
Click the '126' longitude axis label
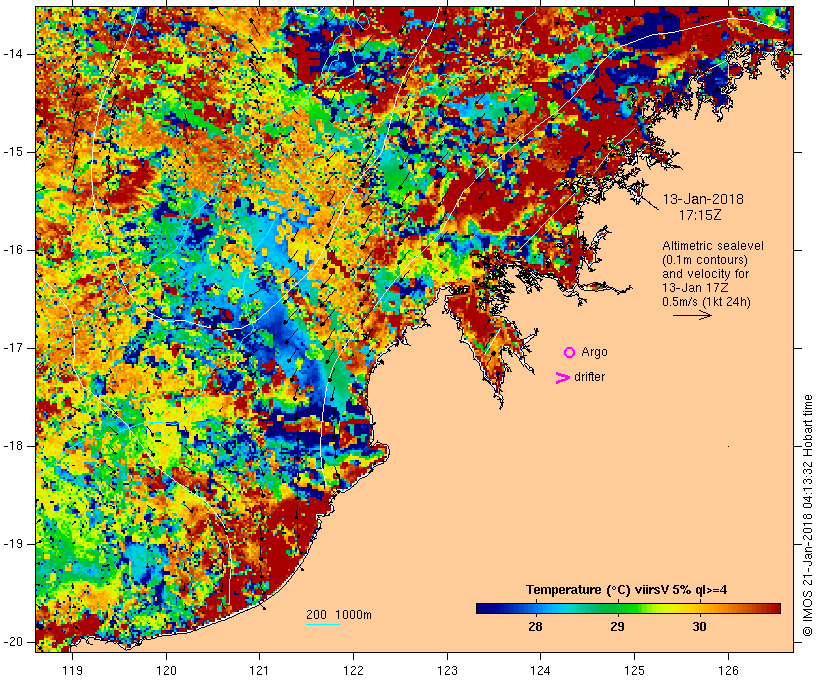[x=728, y=670]
